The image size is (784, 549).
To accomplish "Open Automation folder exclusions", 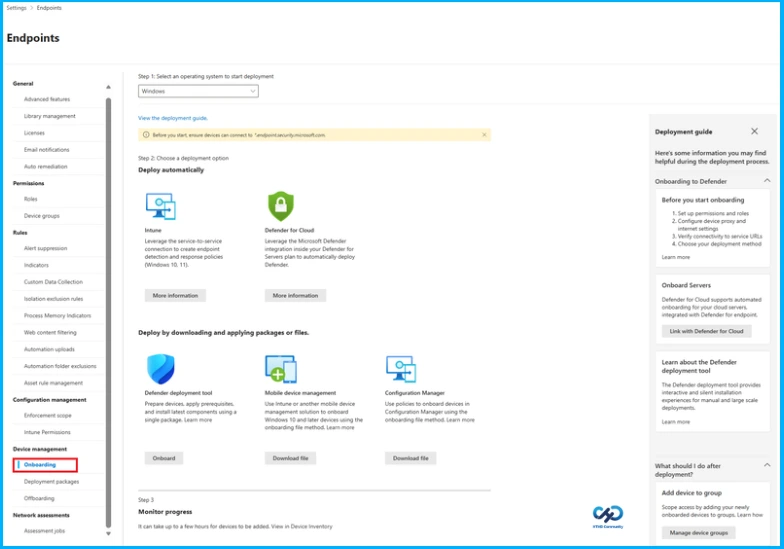I will pyautogui.click(x=60, y=366).
